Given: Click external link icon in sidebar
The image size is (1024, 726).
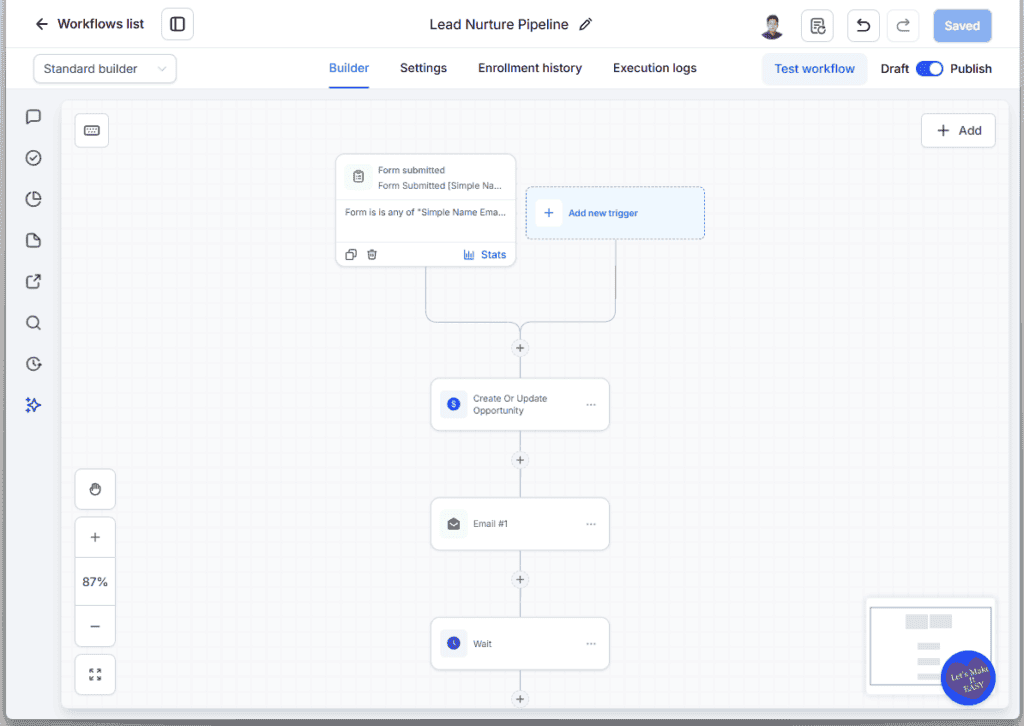Looking at the screenshot, I should 33,281.
